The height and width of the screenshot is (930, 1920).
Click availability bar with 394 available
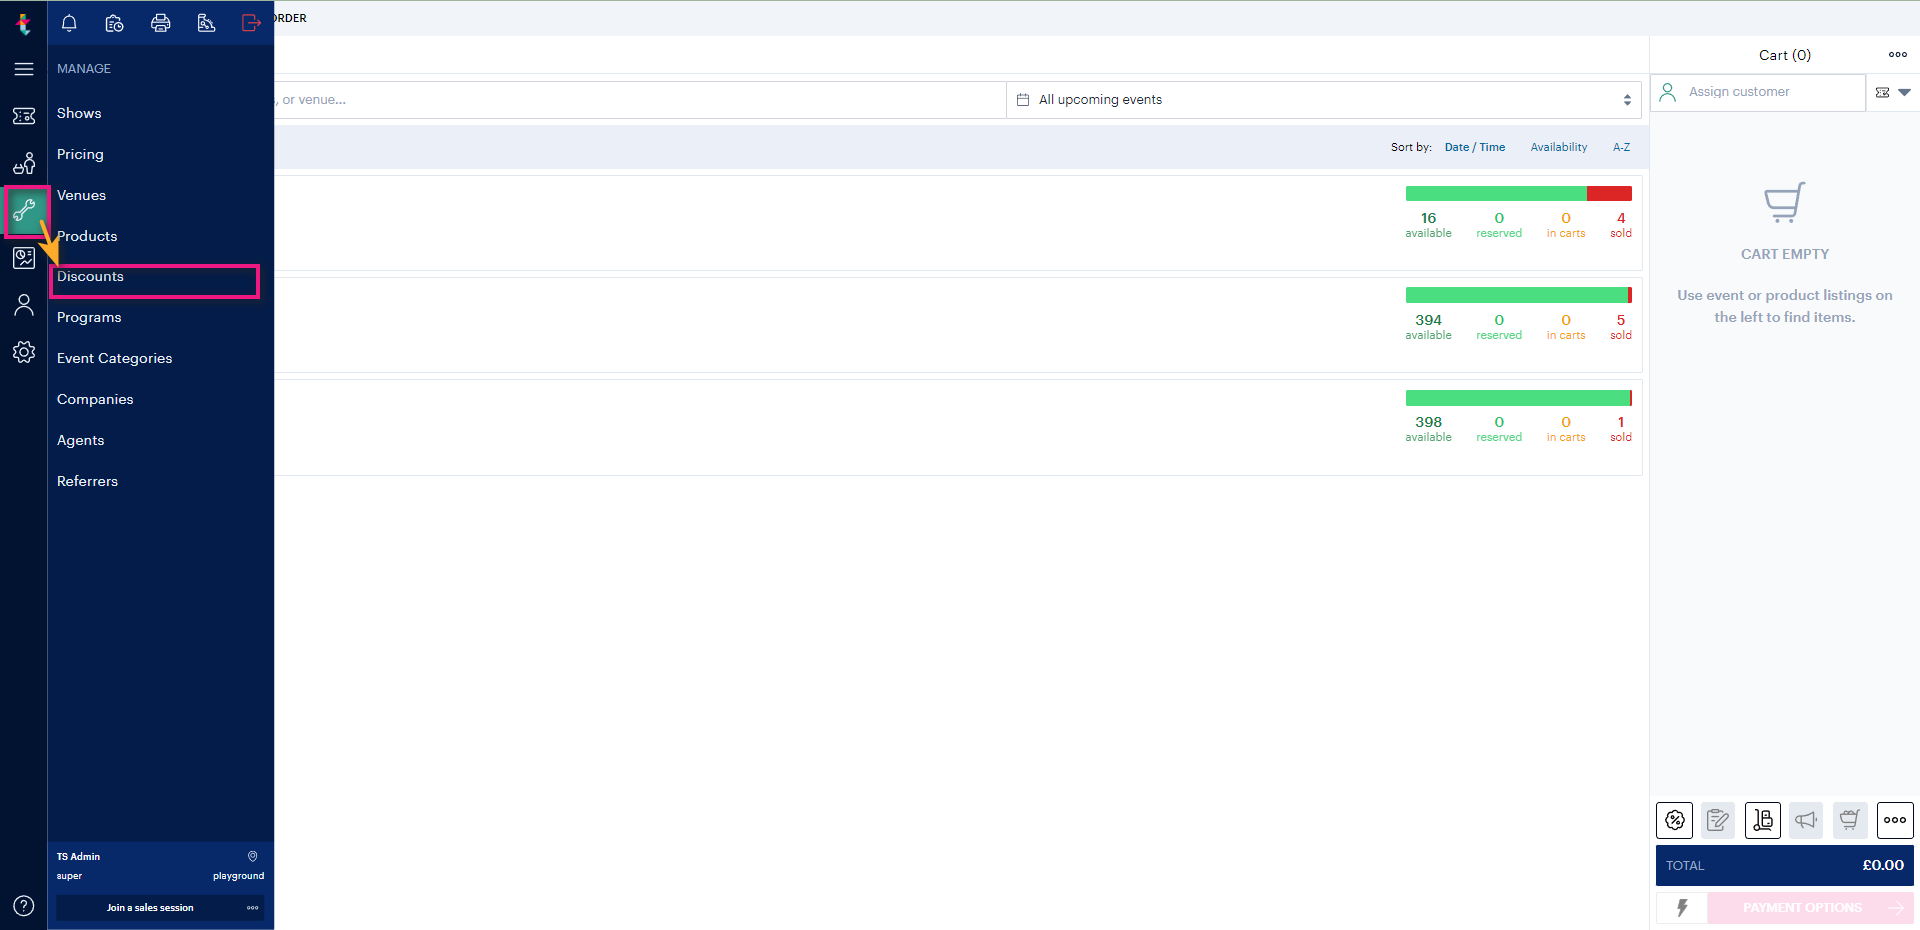tap(1518, 295)
